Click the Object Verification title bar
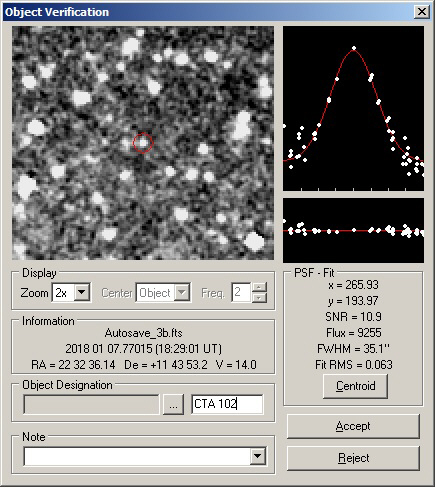Screen dimensions: 436x488 point(208,12)
